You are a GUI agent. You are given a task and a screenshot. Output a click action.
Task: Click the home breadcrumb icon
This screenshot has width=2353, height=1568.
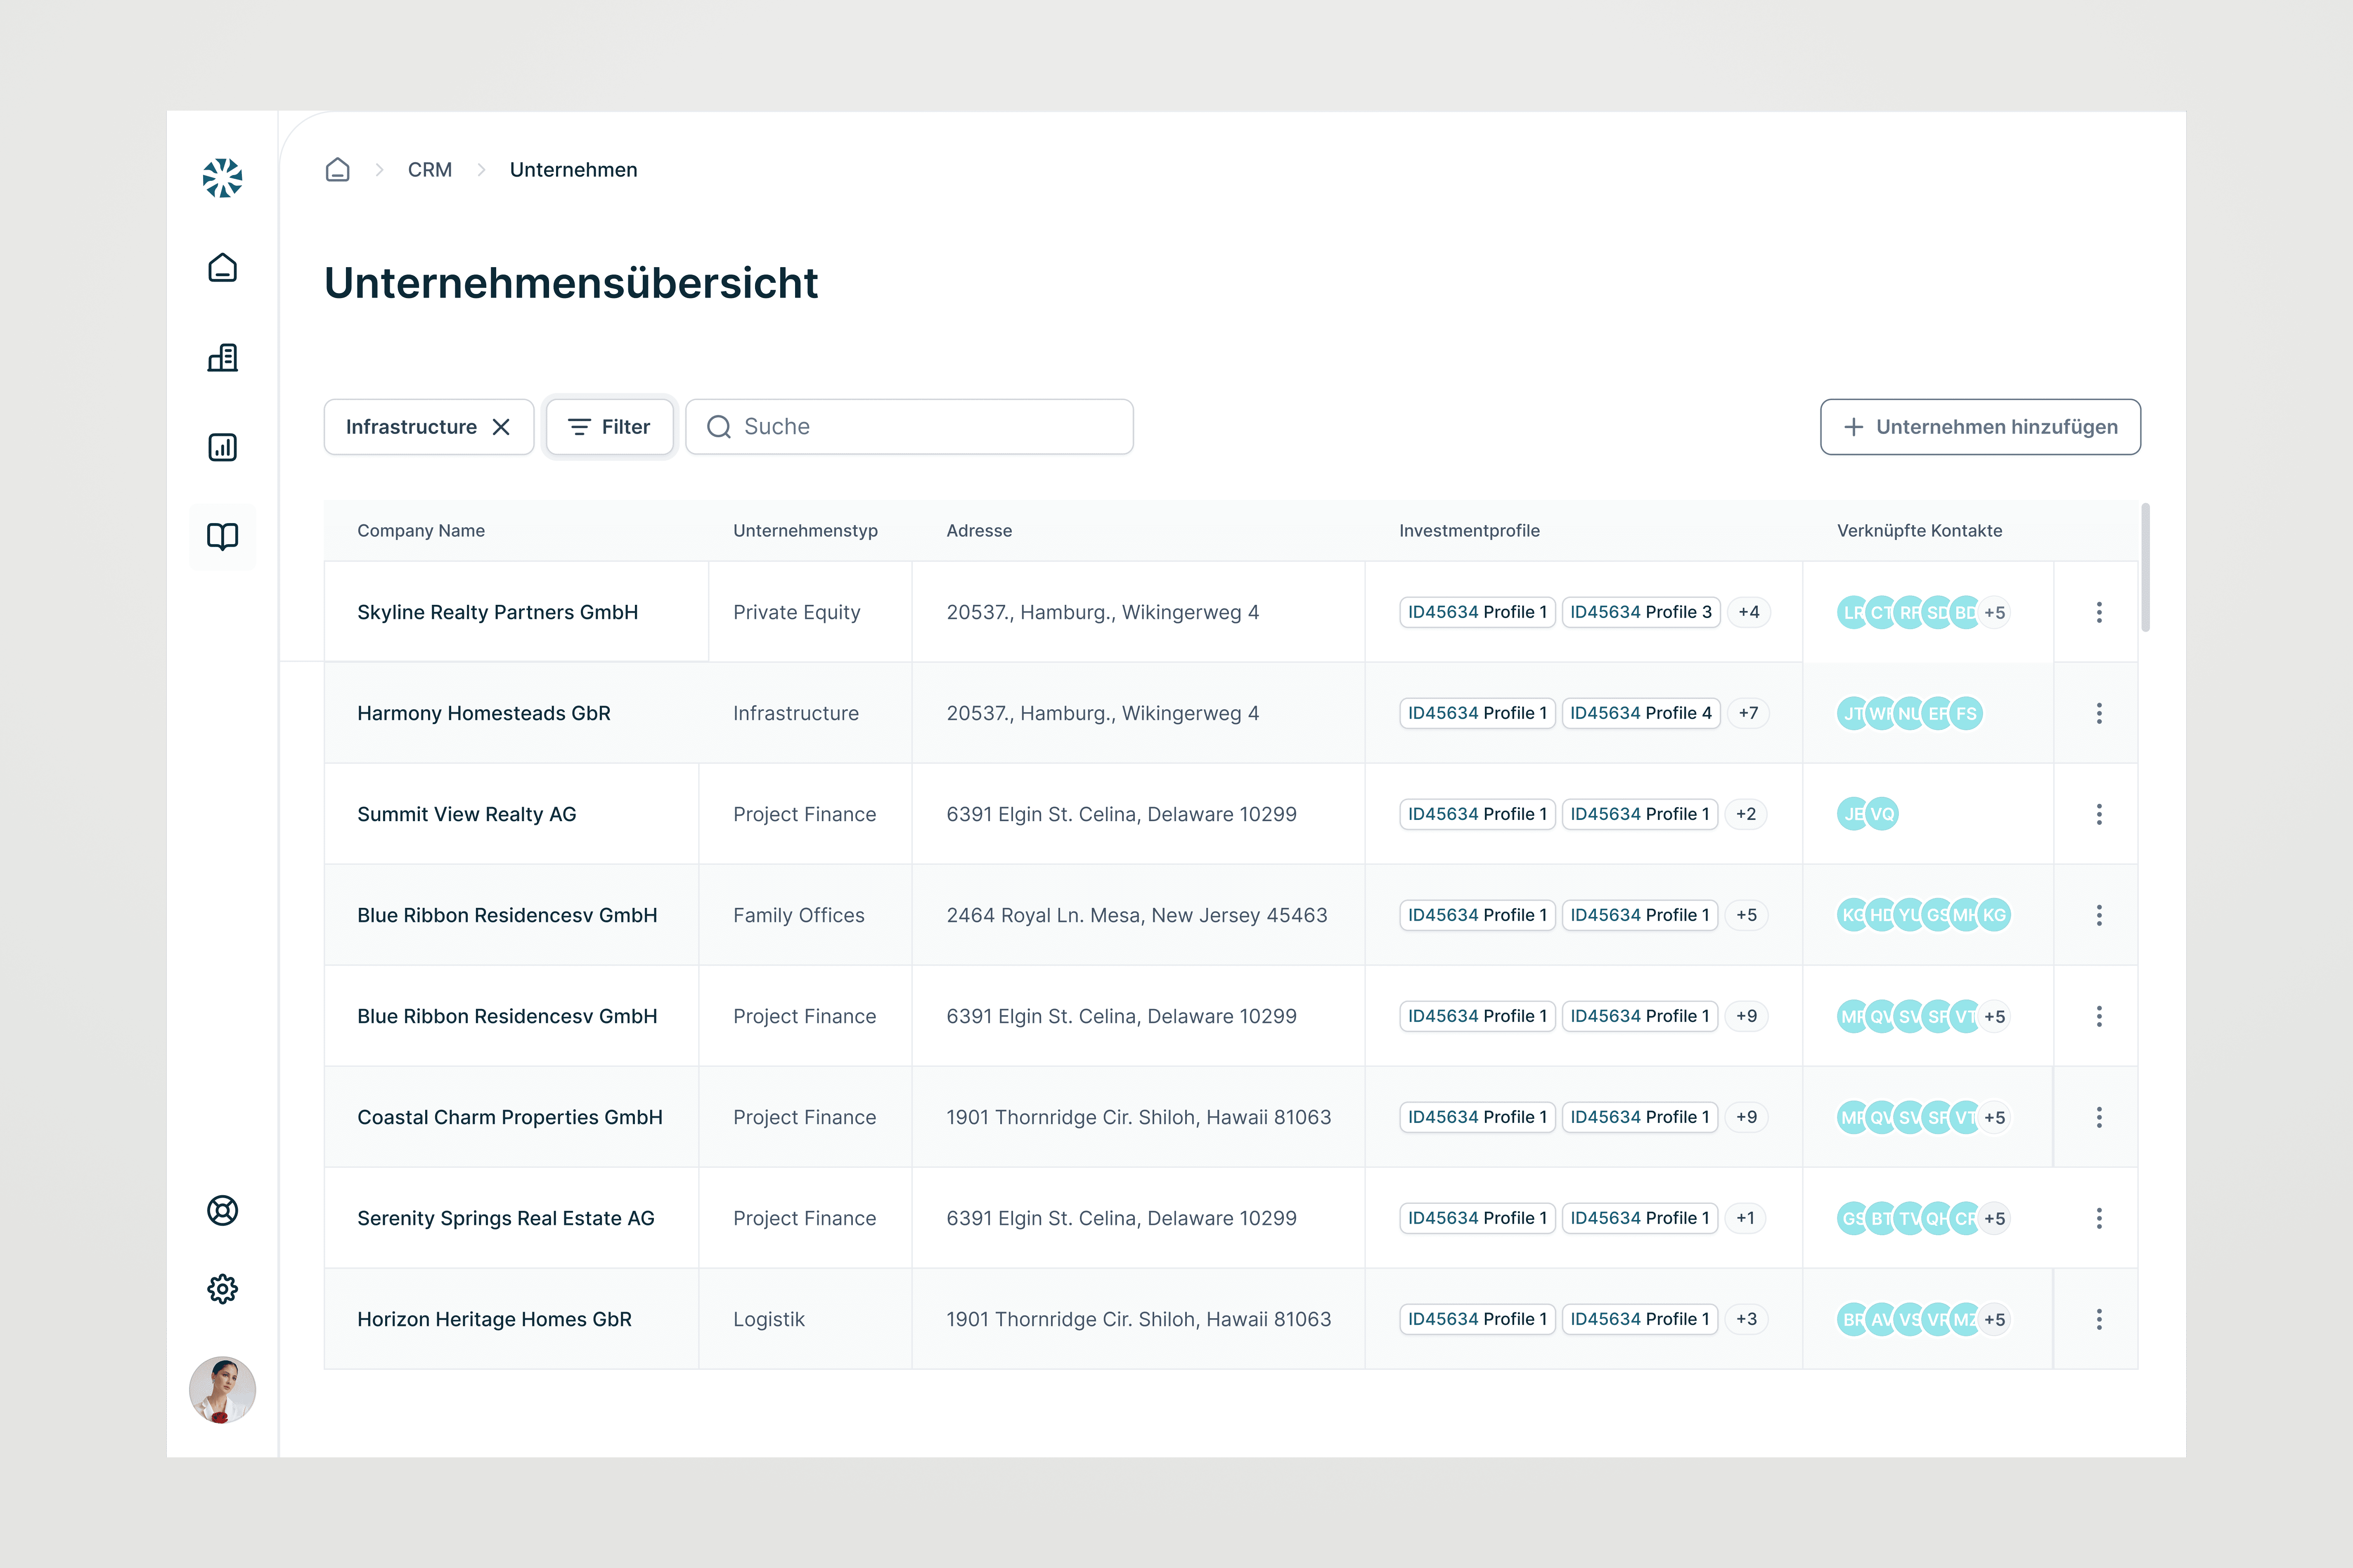click(338, 170)
